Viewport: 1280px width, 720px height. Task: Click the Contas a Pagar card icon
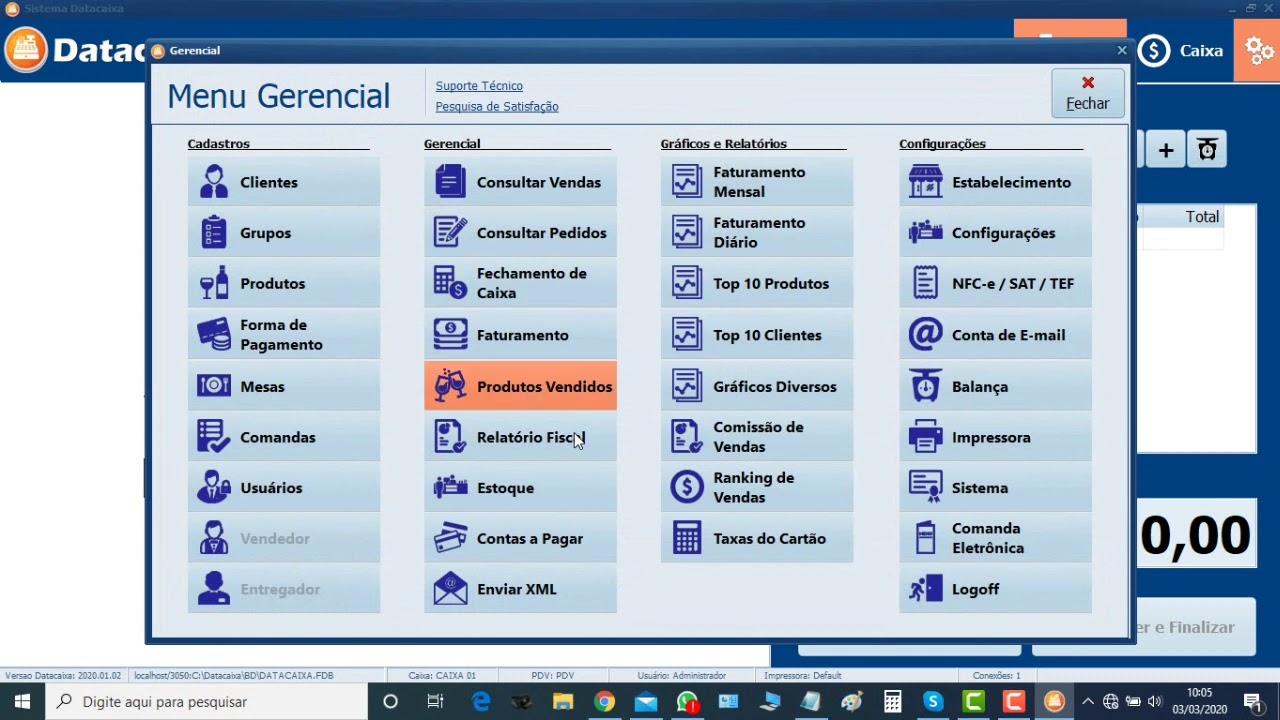coord(450,538)
